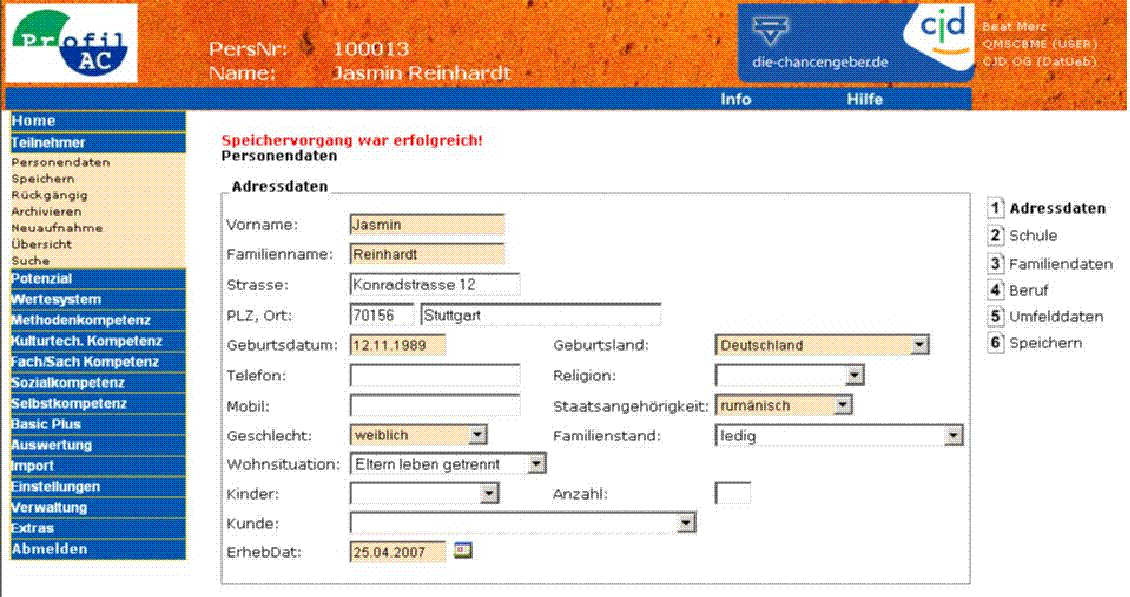Go to Familiendaten section link
The width and height of the screenshot is (1130, 597).
[1060, 264]
